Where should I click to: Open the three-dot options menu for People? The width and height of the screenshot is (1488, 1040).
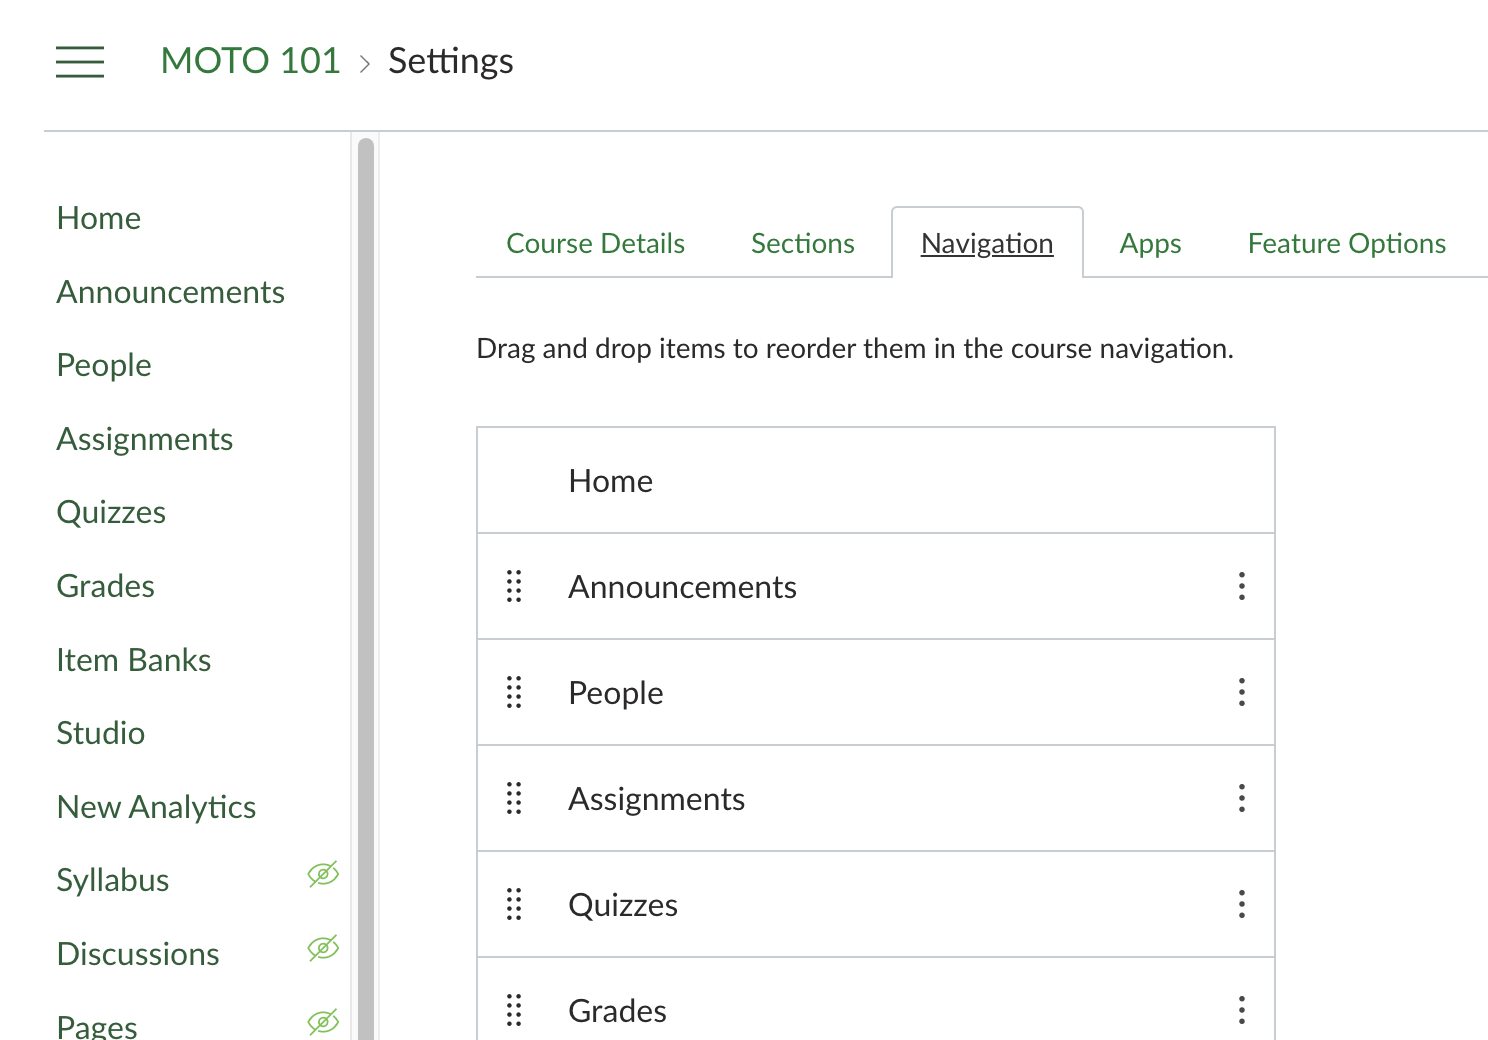[x=1242, y=693]
